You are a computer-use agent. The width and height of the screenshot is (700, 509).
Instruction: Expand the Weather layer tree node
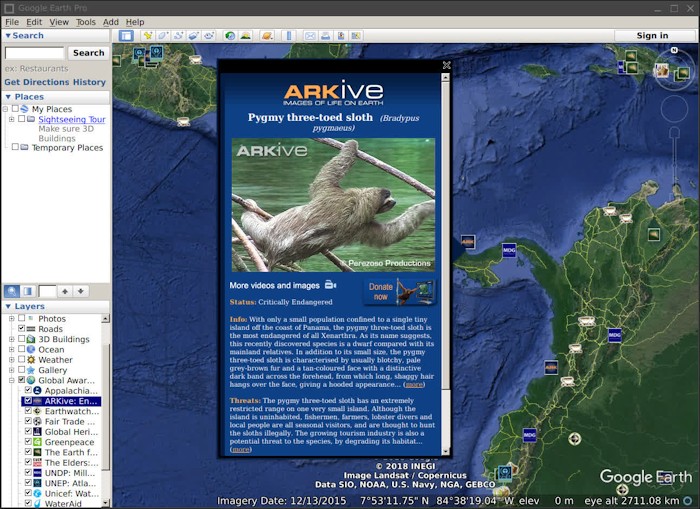click(x=12, y=360)
